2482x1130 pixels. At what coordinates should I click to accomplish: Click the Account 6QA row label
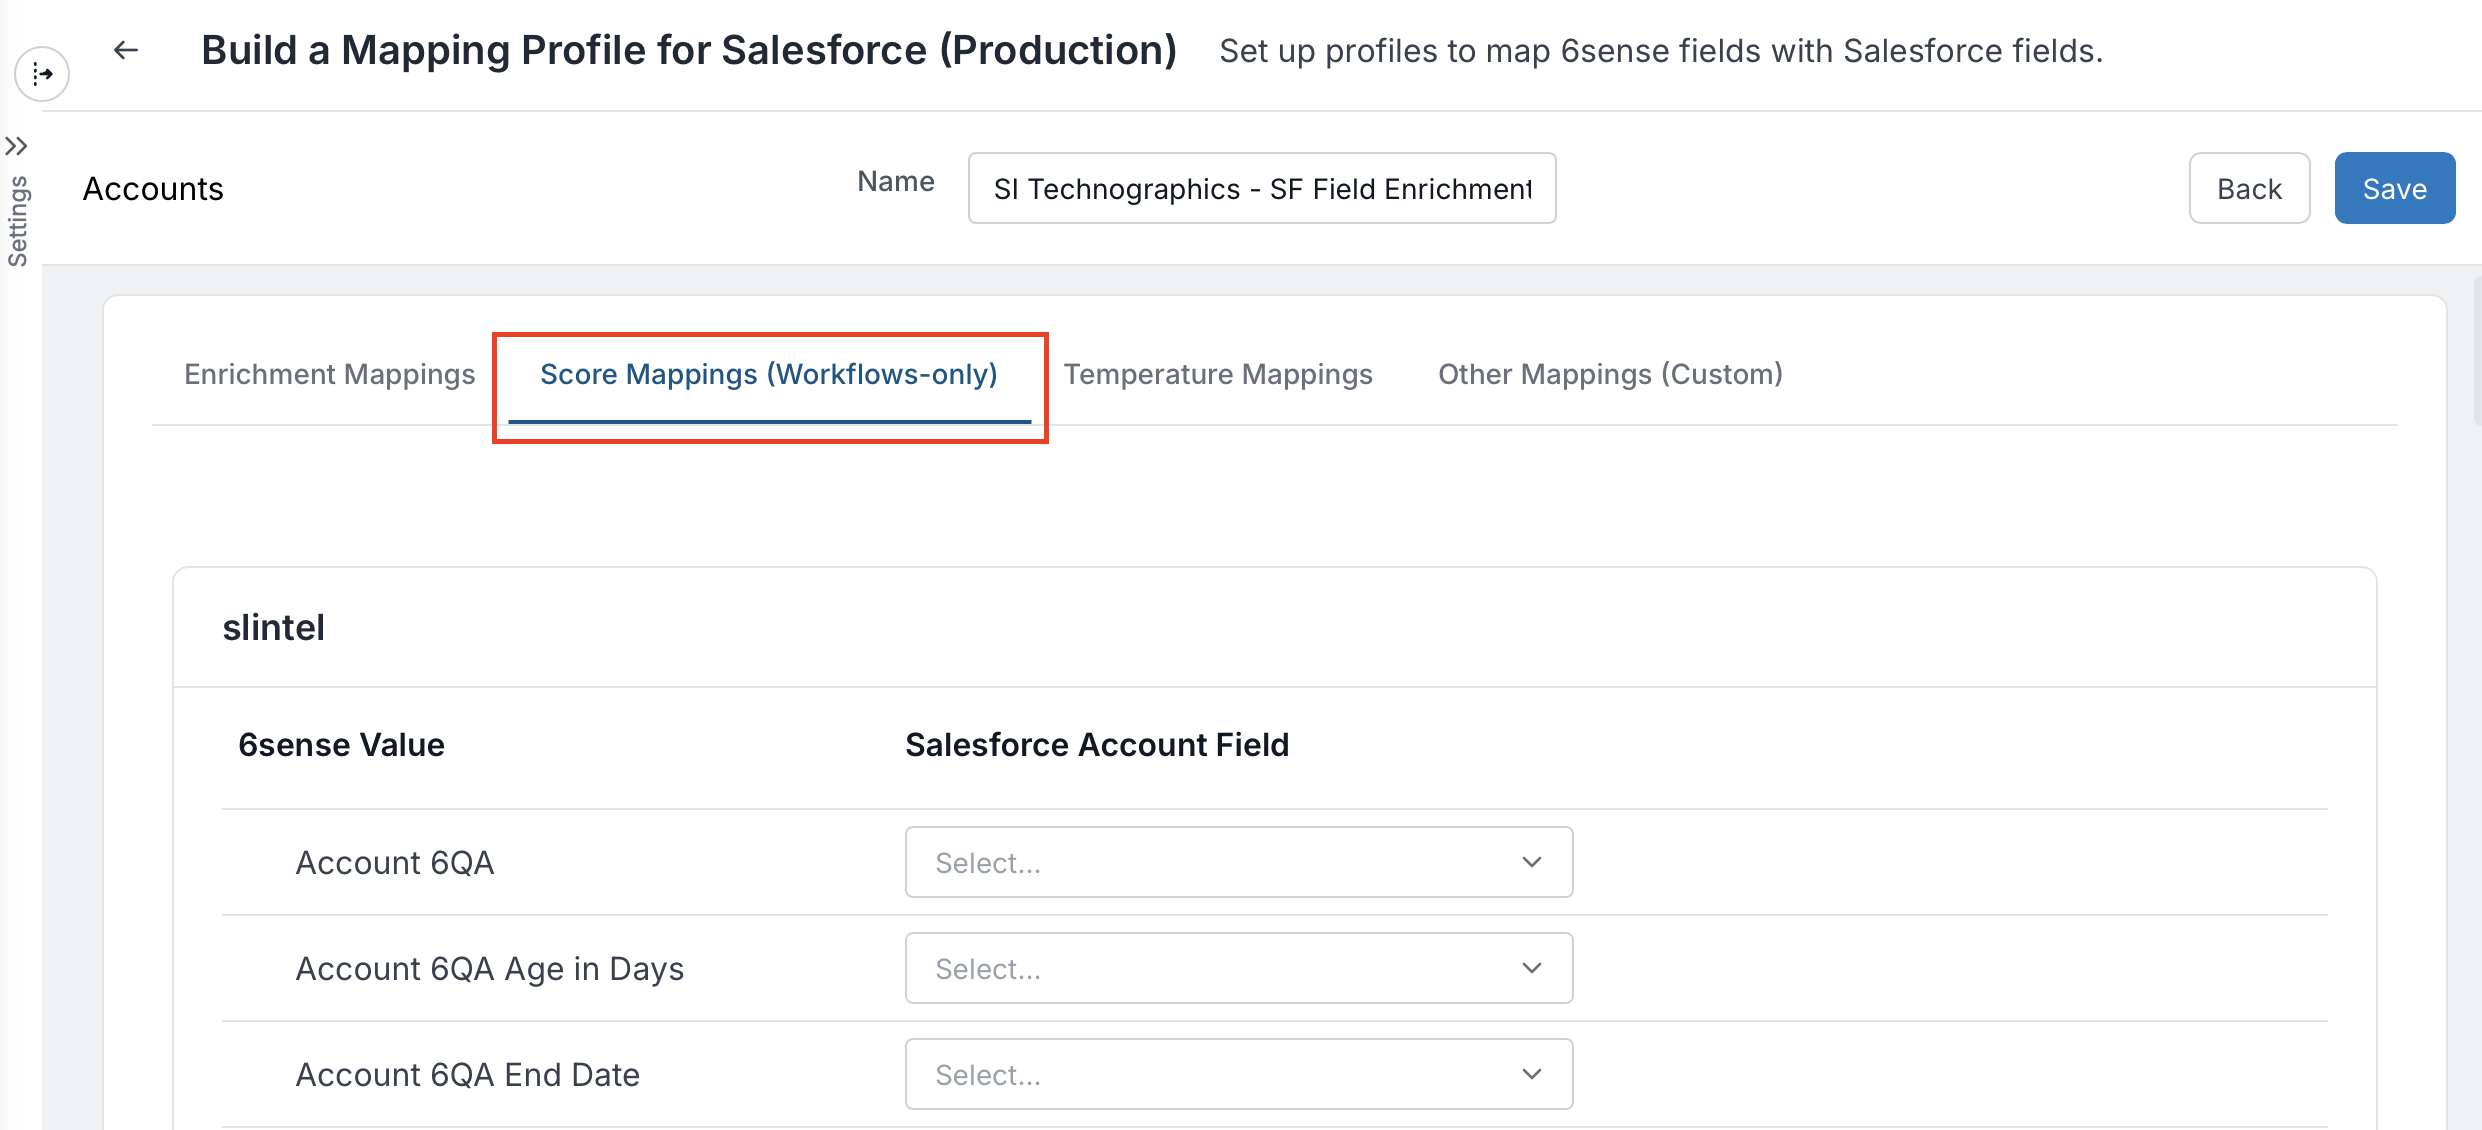pyautogui.click(x=395, y=862)
